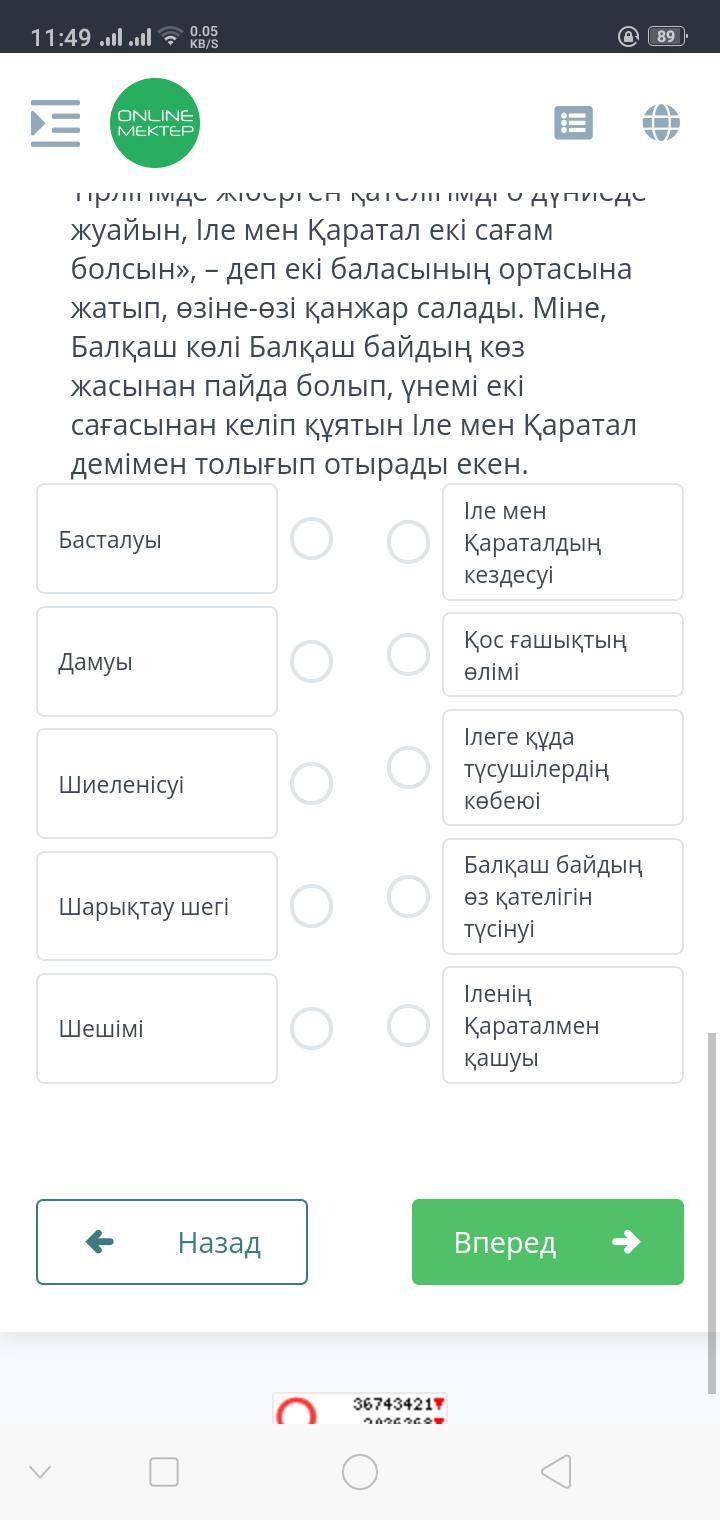
Task: Tap the red counter widget at bottom
Action: [360, 1409]
